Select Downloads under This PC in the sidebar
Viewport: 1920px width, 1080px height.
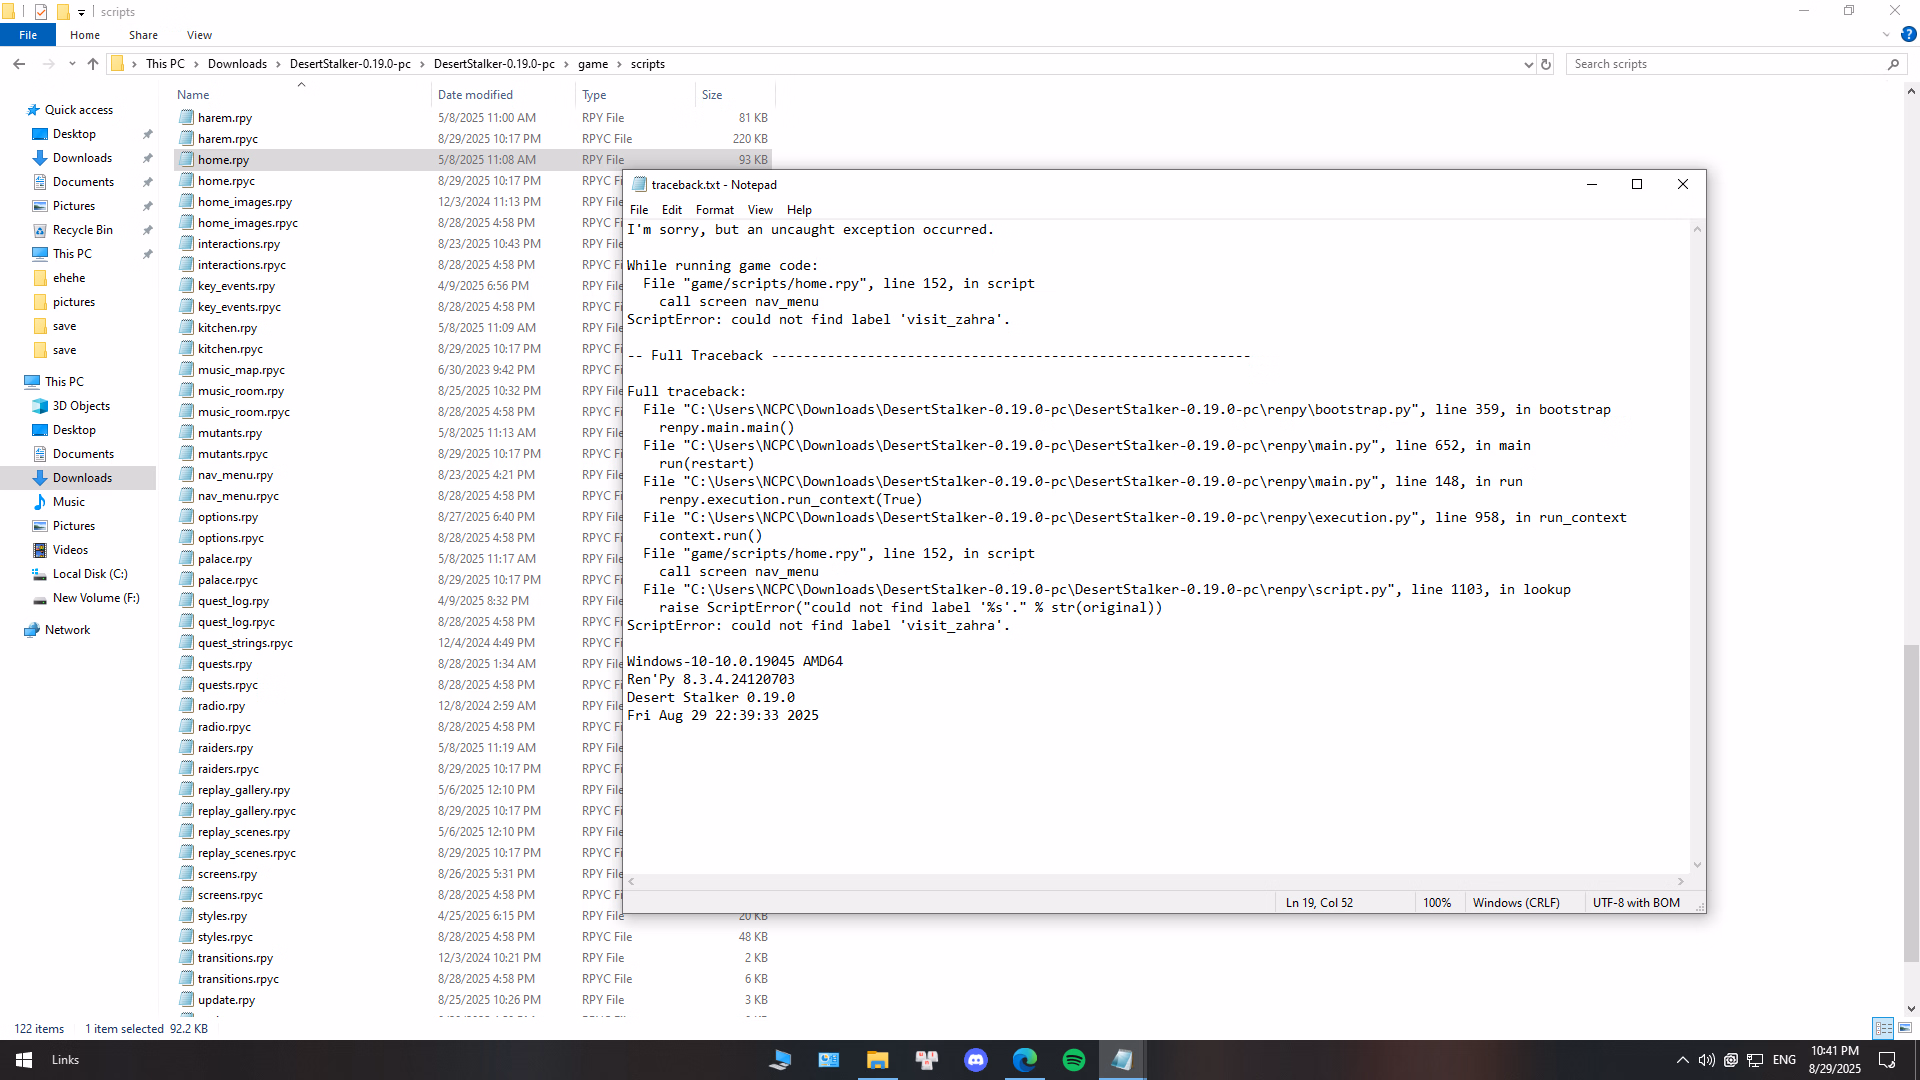tap(82, 478)
